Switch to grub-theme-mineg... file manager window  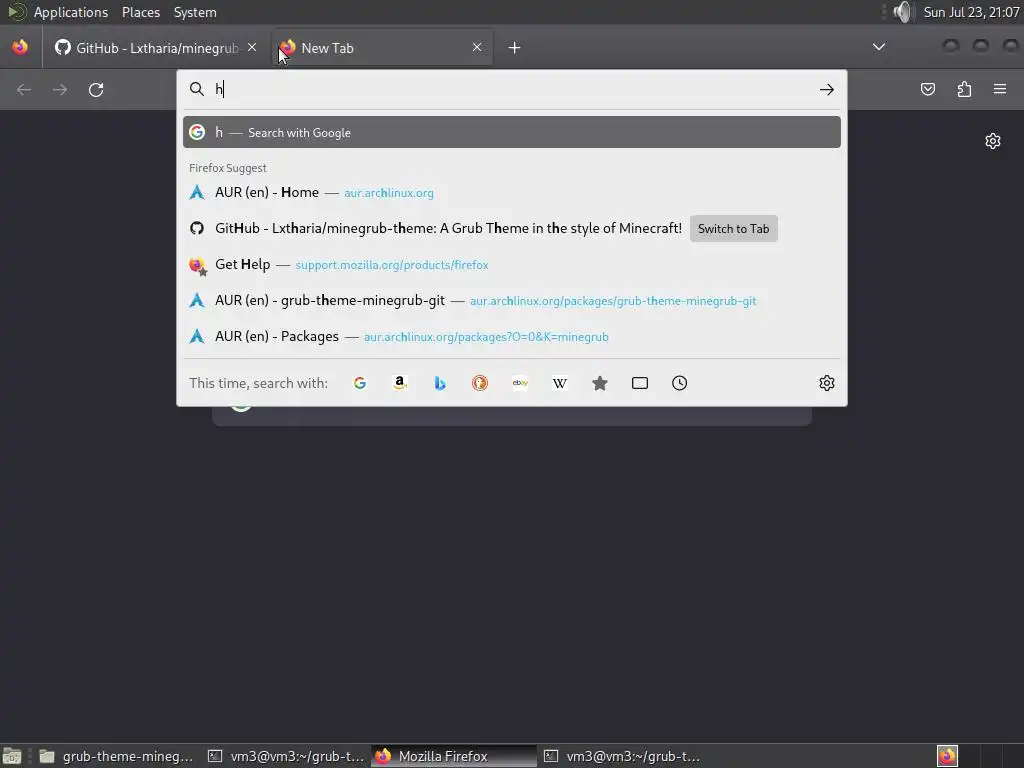point(116,756)
